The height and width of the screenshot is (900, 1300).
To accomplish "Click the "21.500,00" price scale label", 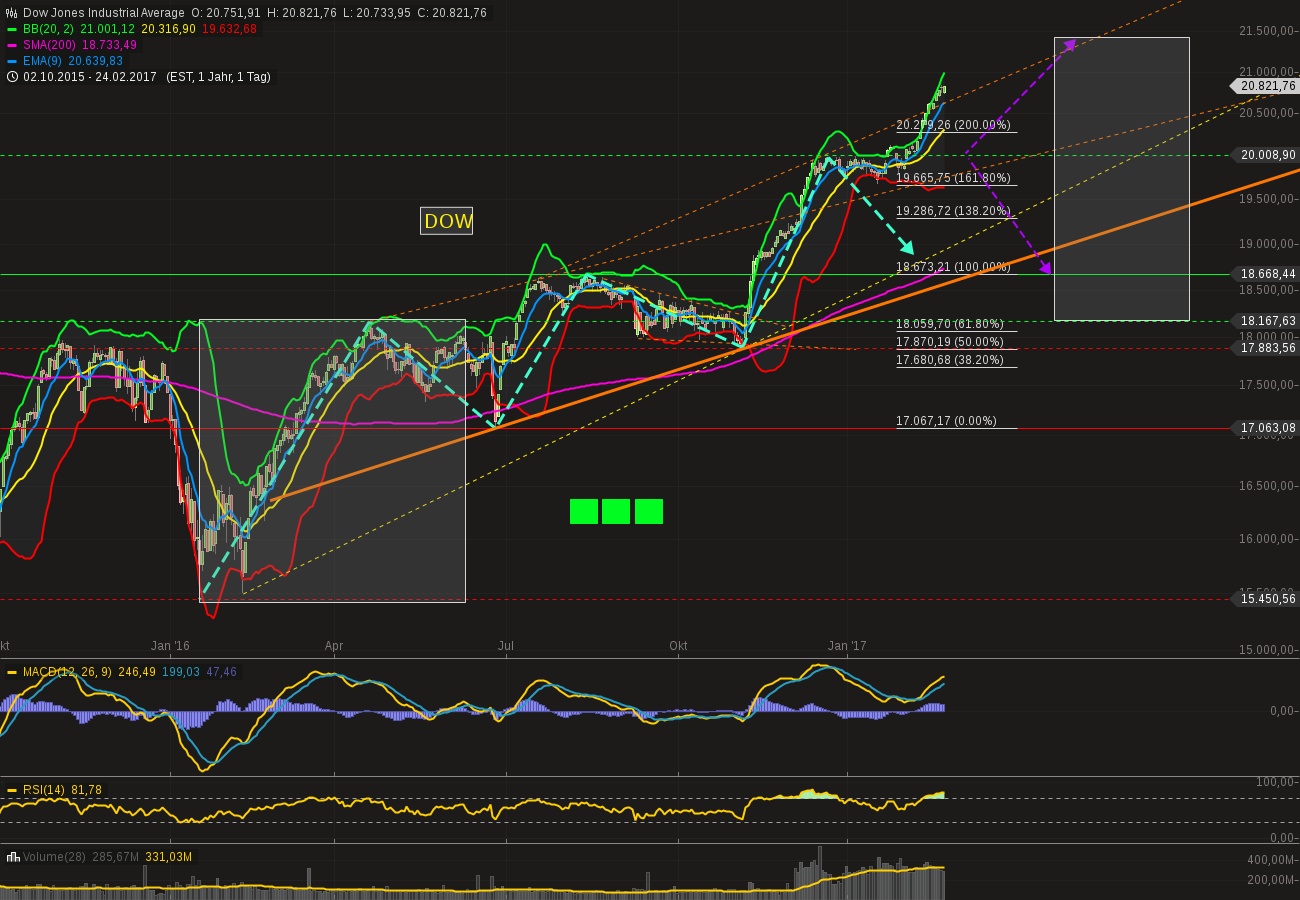I will (x=1267, y=31).
